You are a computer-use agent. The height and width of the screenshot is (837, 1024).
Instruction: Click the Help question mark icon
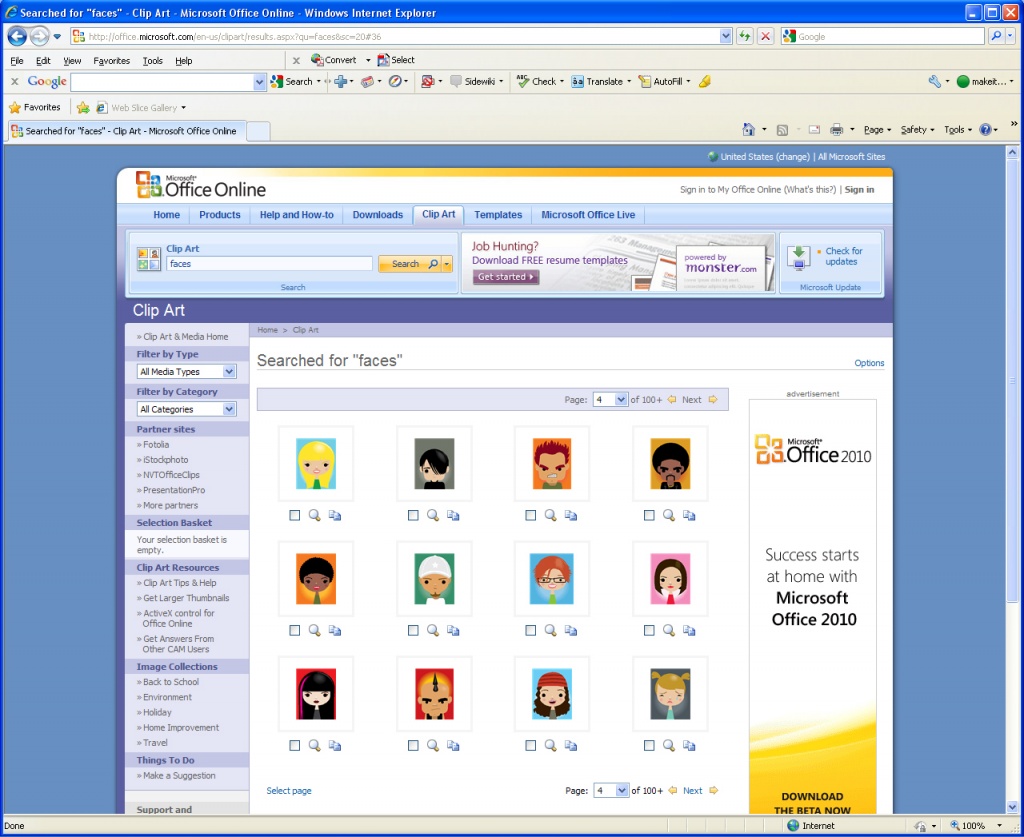985,130
